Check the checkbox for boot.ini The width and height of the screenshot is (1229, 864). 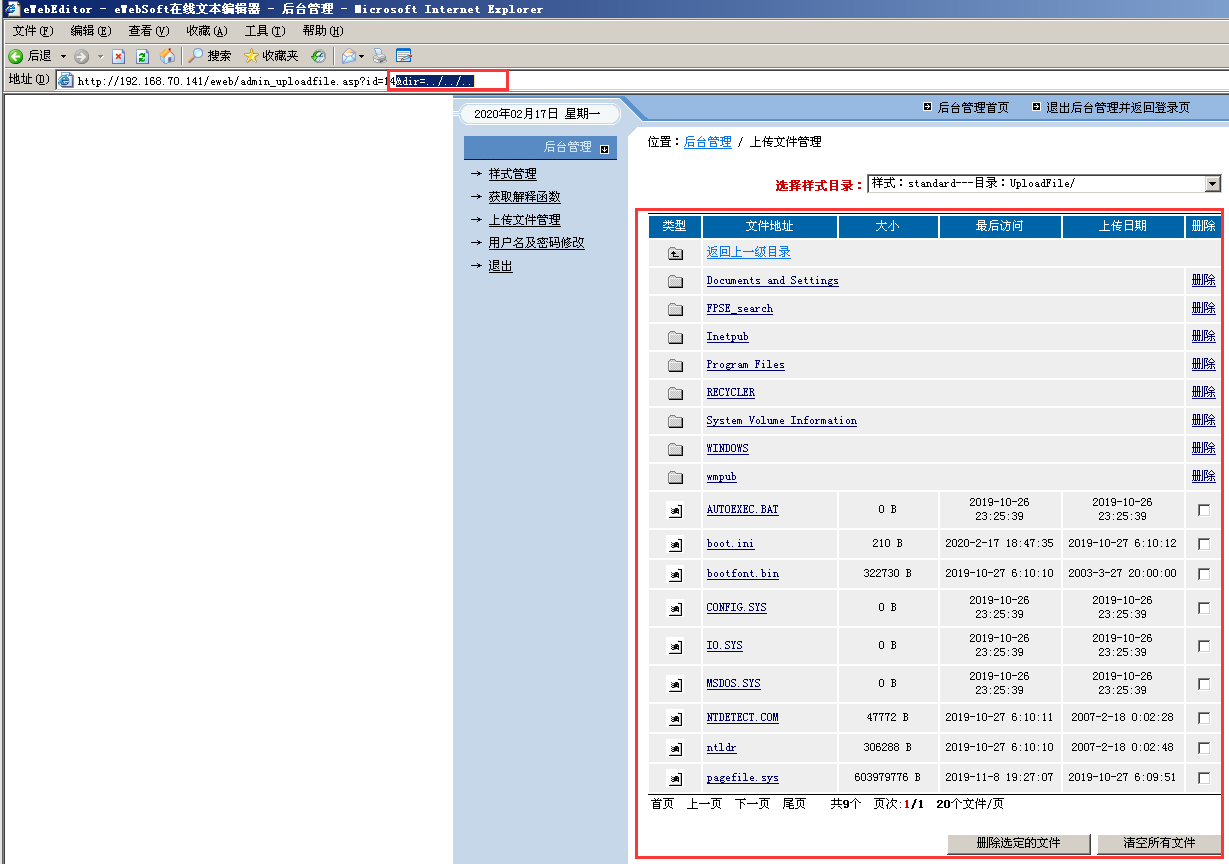[x=1203, y=544]
